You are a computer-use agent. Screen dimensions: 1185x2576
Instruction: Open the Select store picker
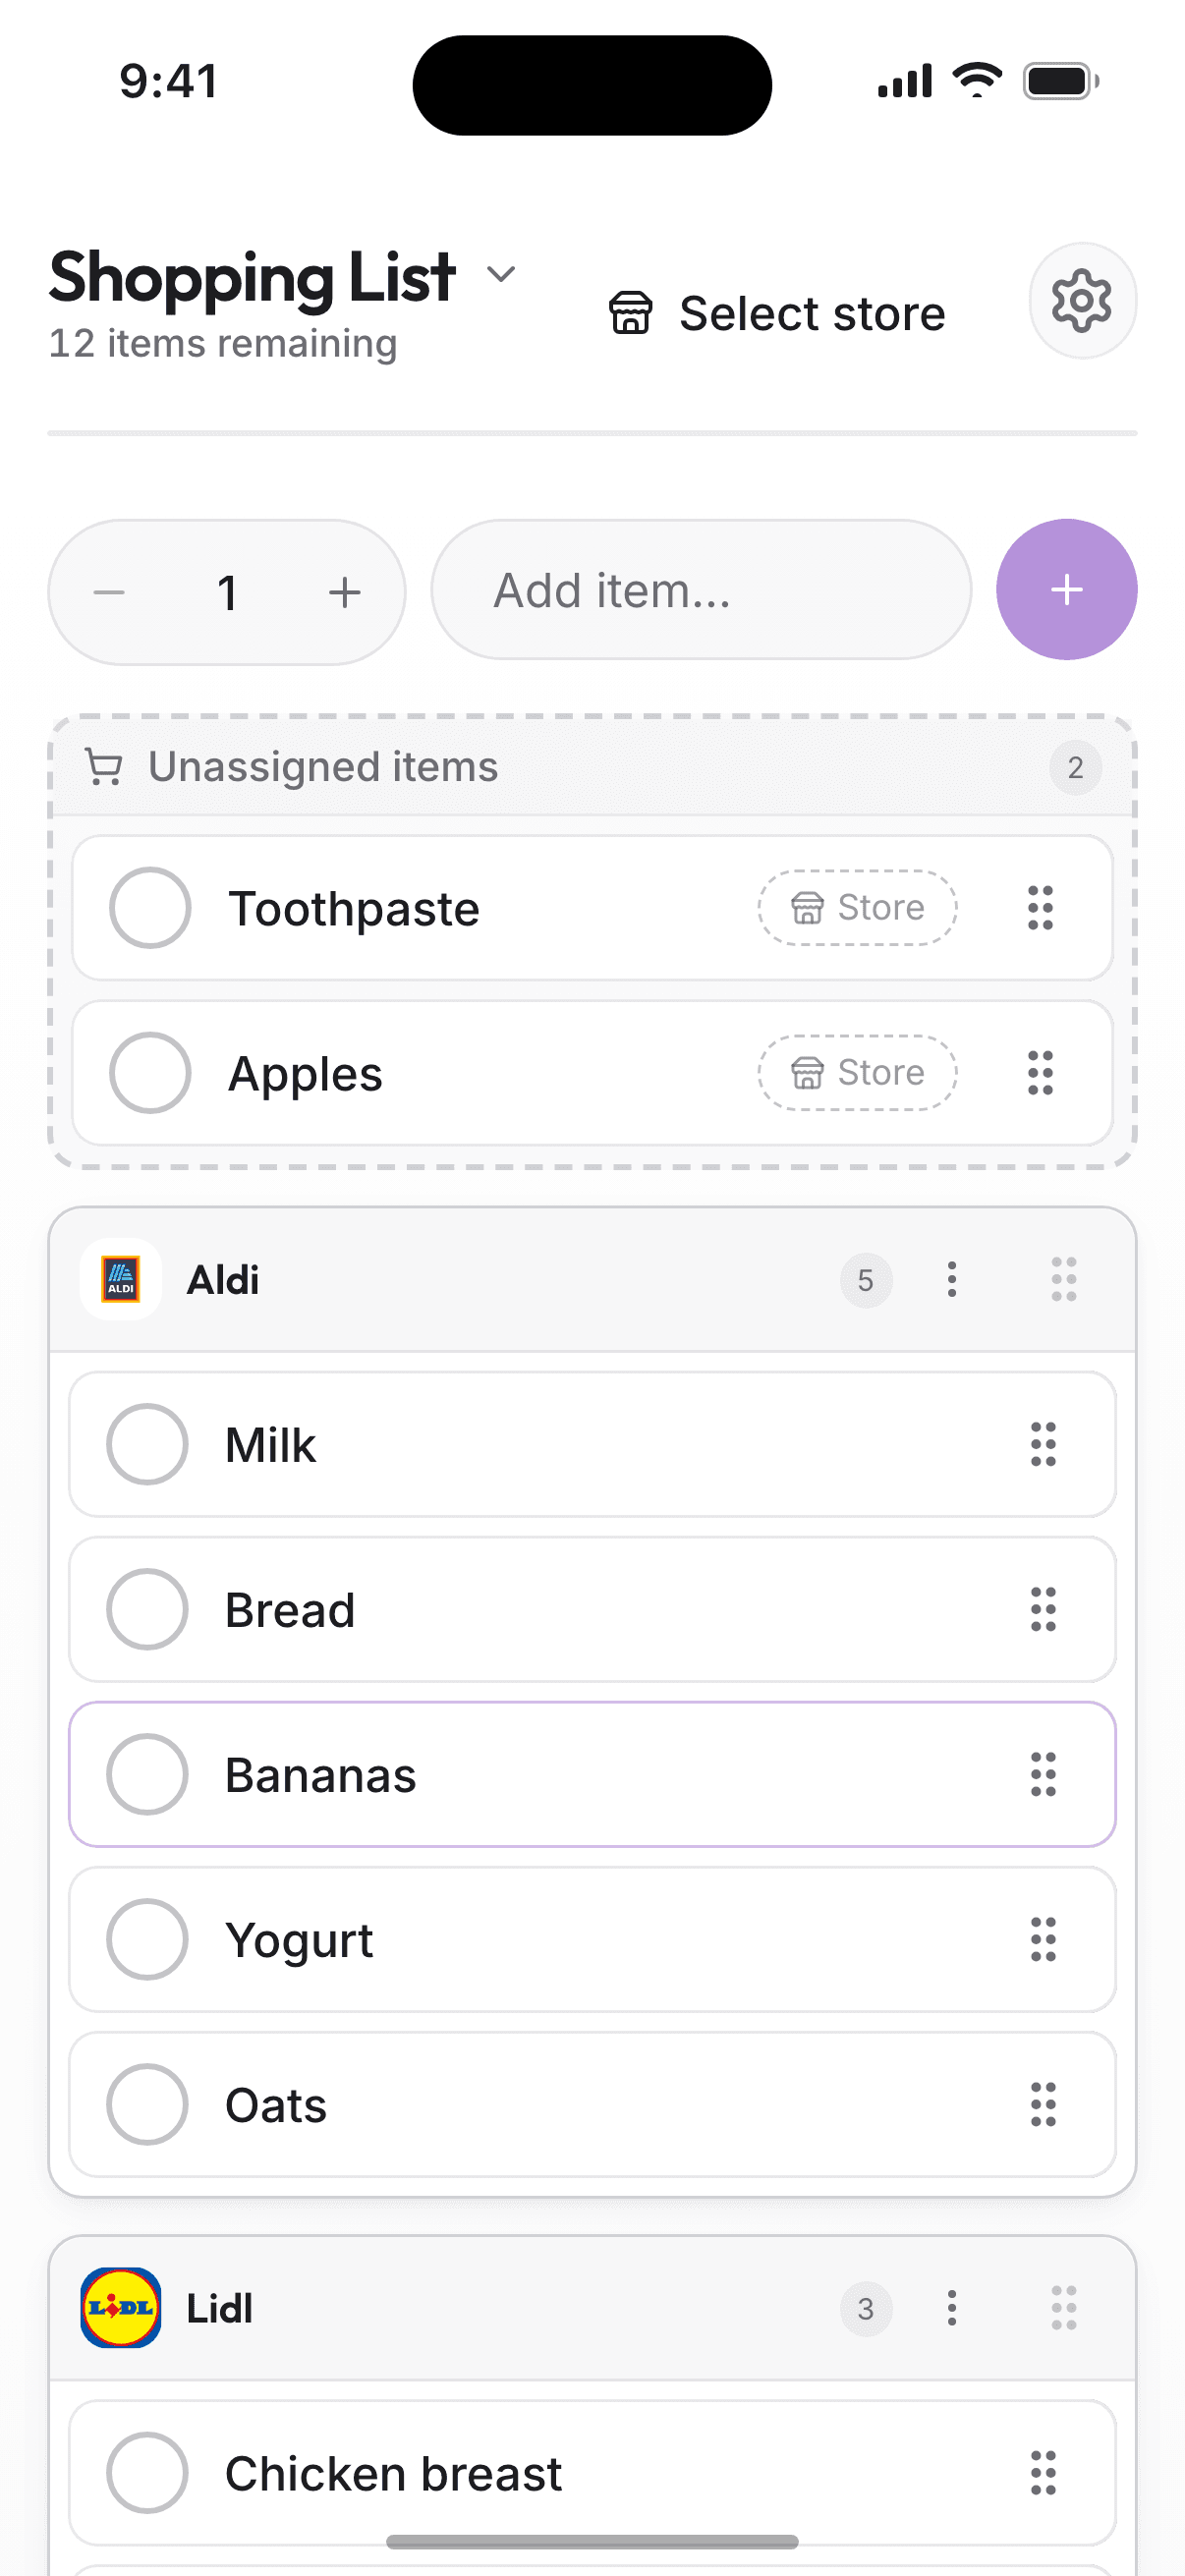[777, 313]
